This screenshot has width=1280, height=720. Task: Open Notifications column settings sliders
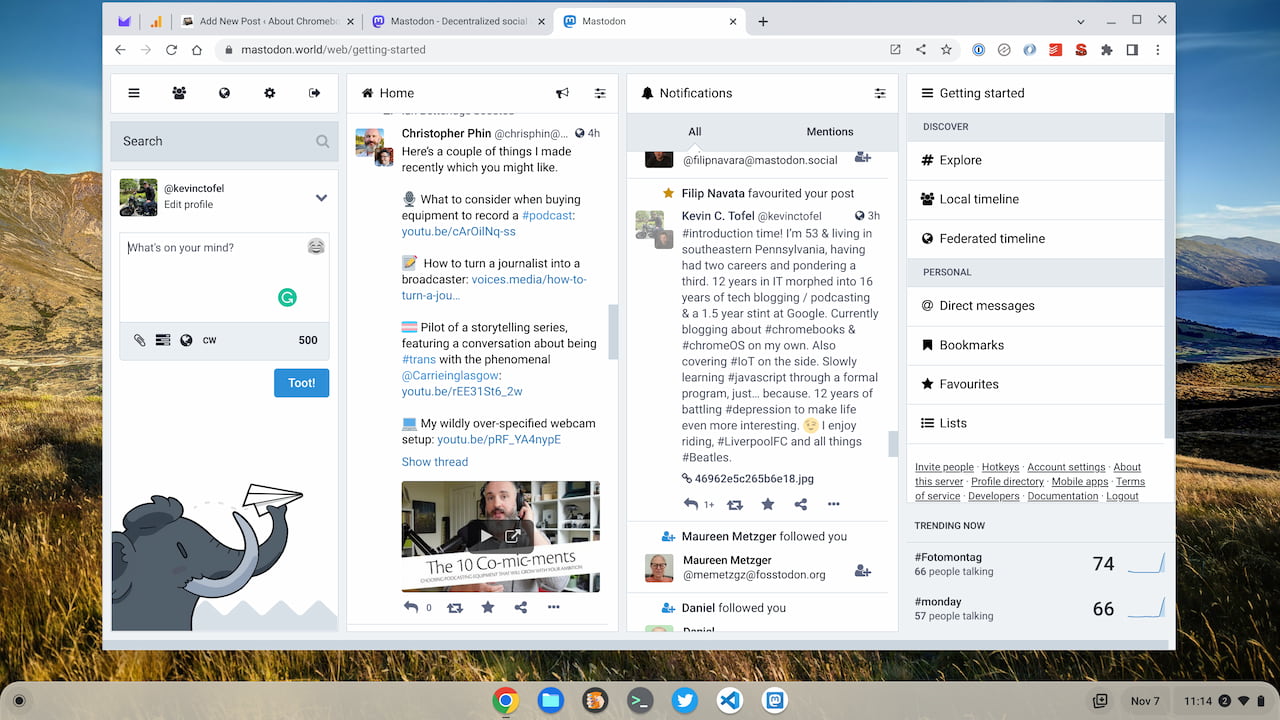[880, 93]
